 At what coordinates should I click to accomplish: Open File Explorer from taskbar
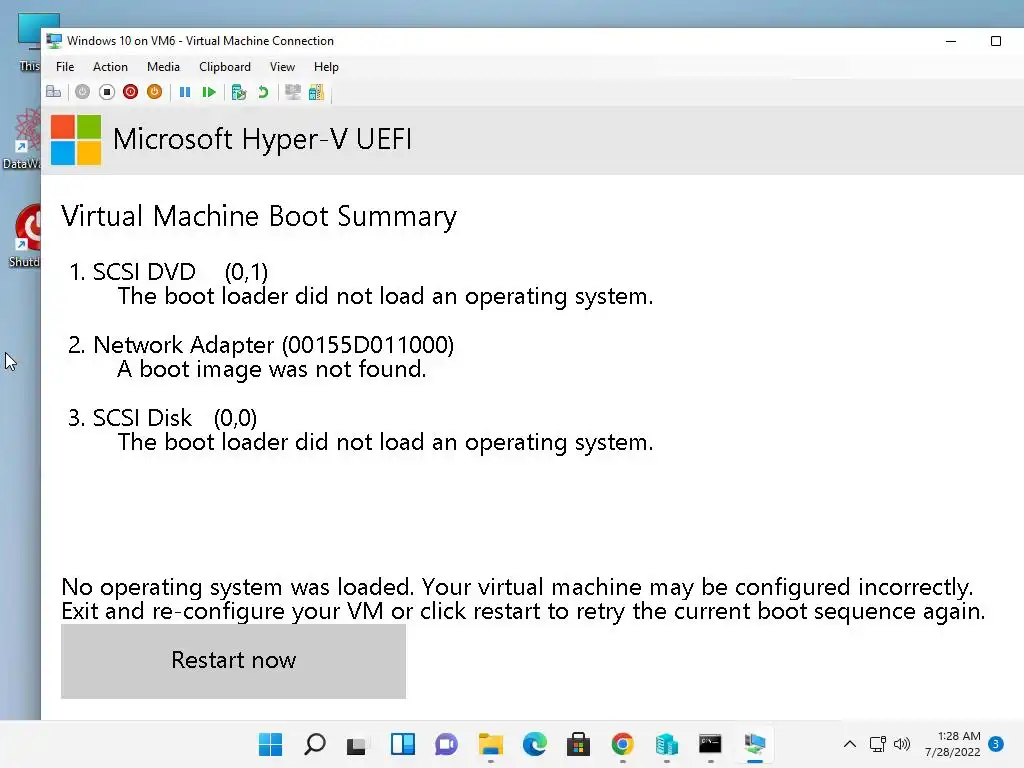pyautogui.click(x=490, y=744)
